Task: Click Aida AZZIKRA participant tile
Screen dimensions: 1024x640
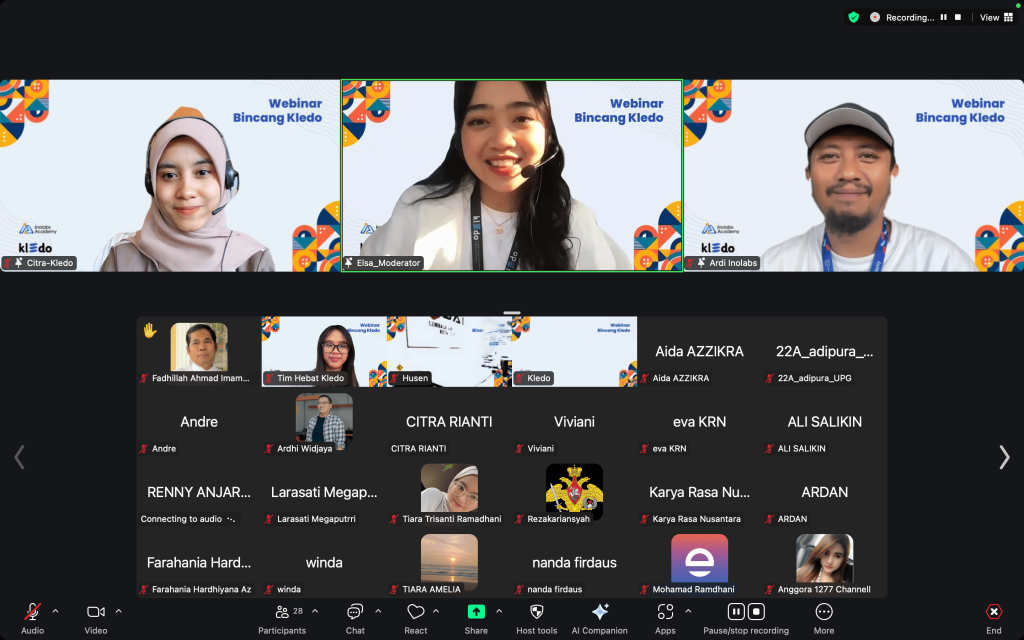Action: click(x=699, y=351)
